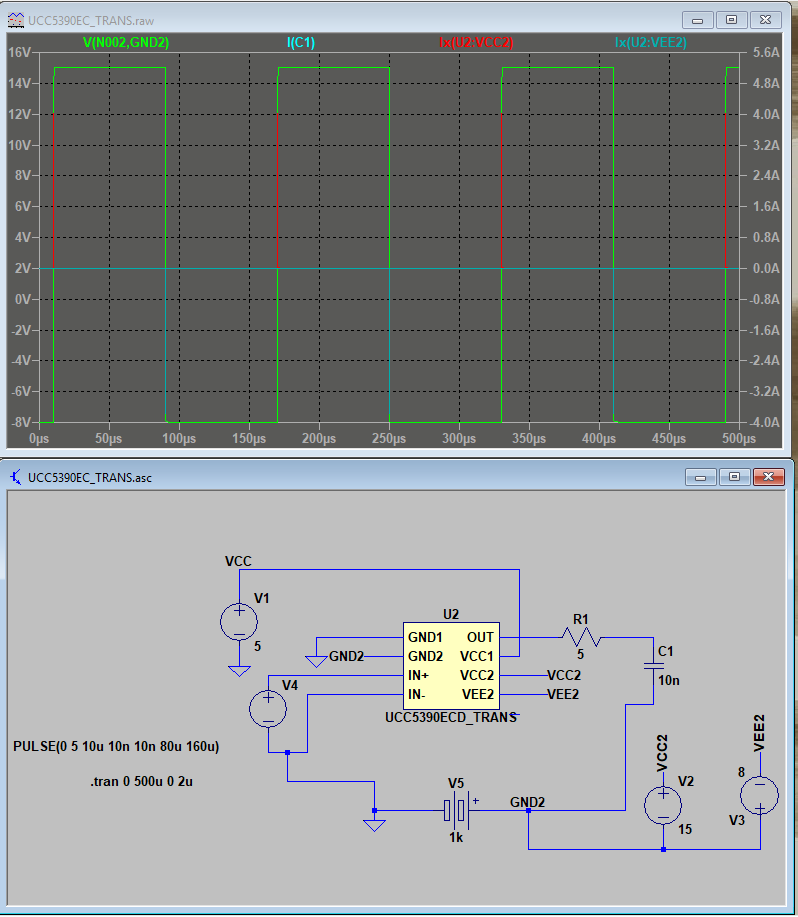
Task: Click the 16V left axis label
Action: click(20, 53)
